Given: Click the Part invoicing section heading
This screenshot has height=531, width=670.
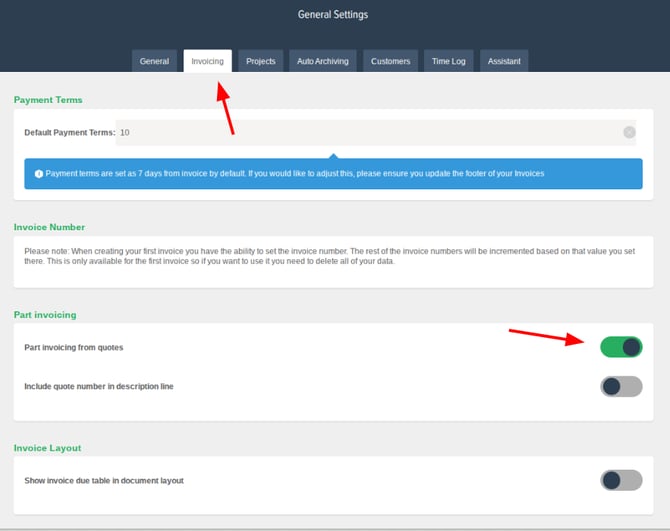Looking at the screenshot, I should [x=45, y=315].
